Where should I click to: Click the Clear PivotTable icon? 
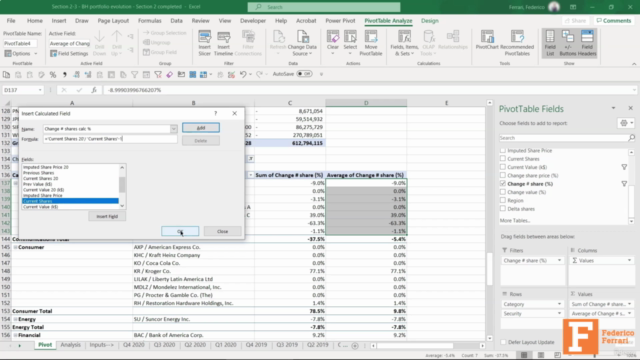click(x=333, y=42)
